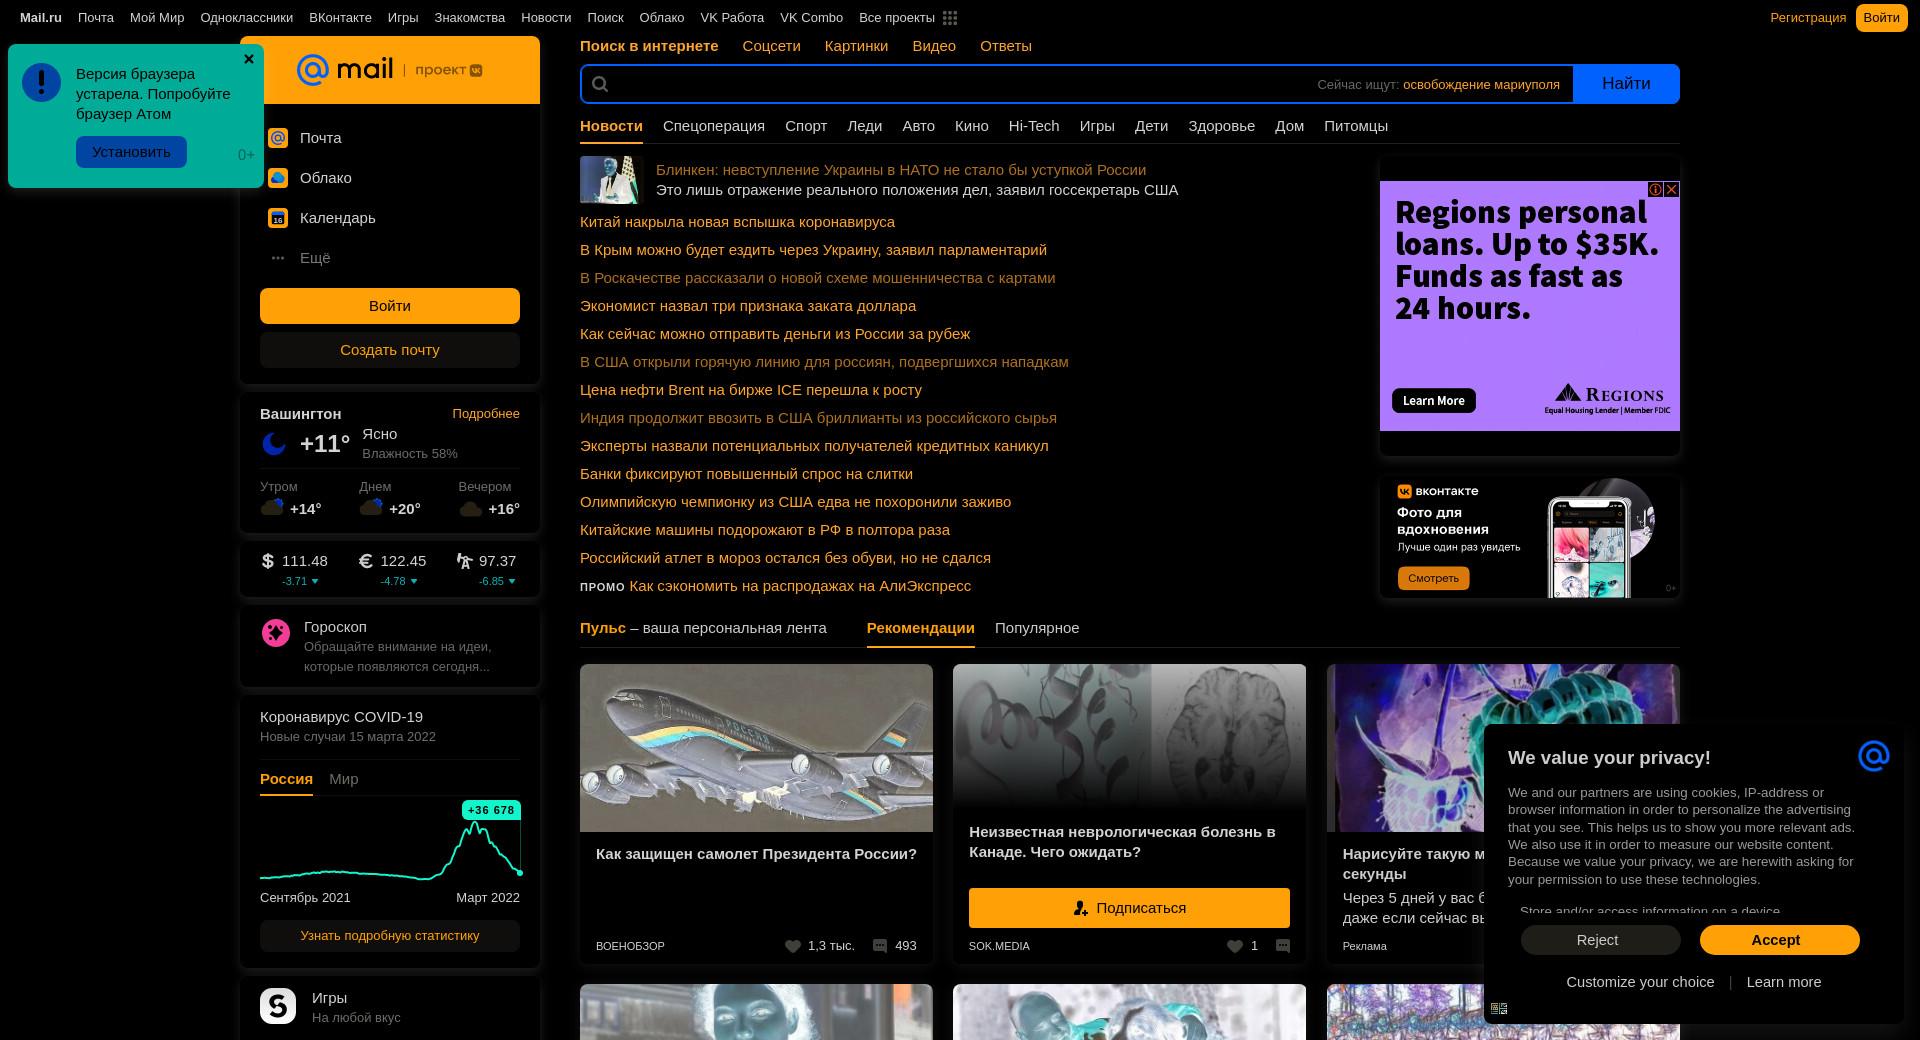Open Подробнее weather details link
1920x1040 pixels.
click(x=486, y=414)
